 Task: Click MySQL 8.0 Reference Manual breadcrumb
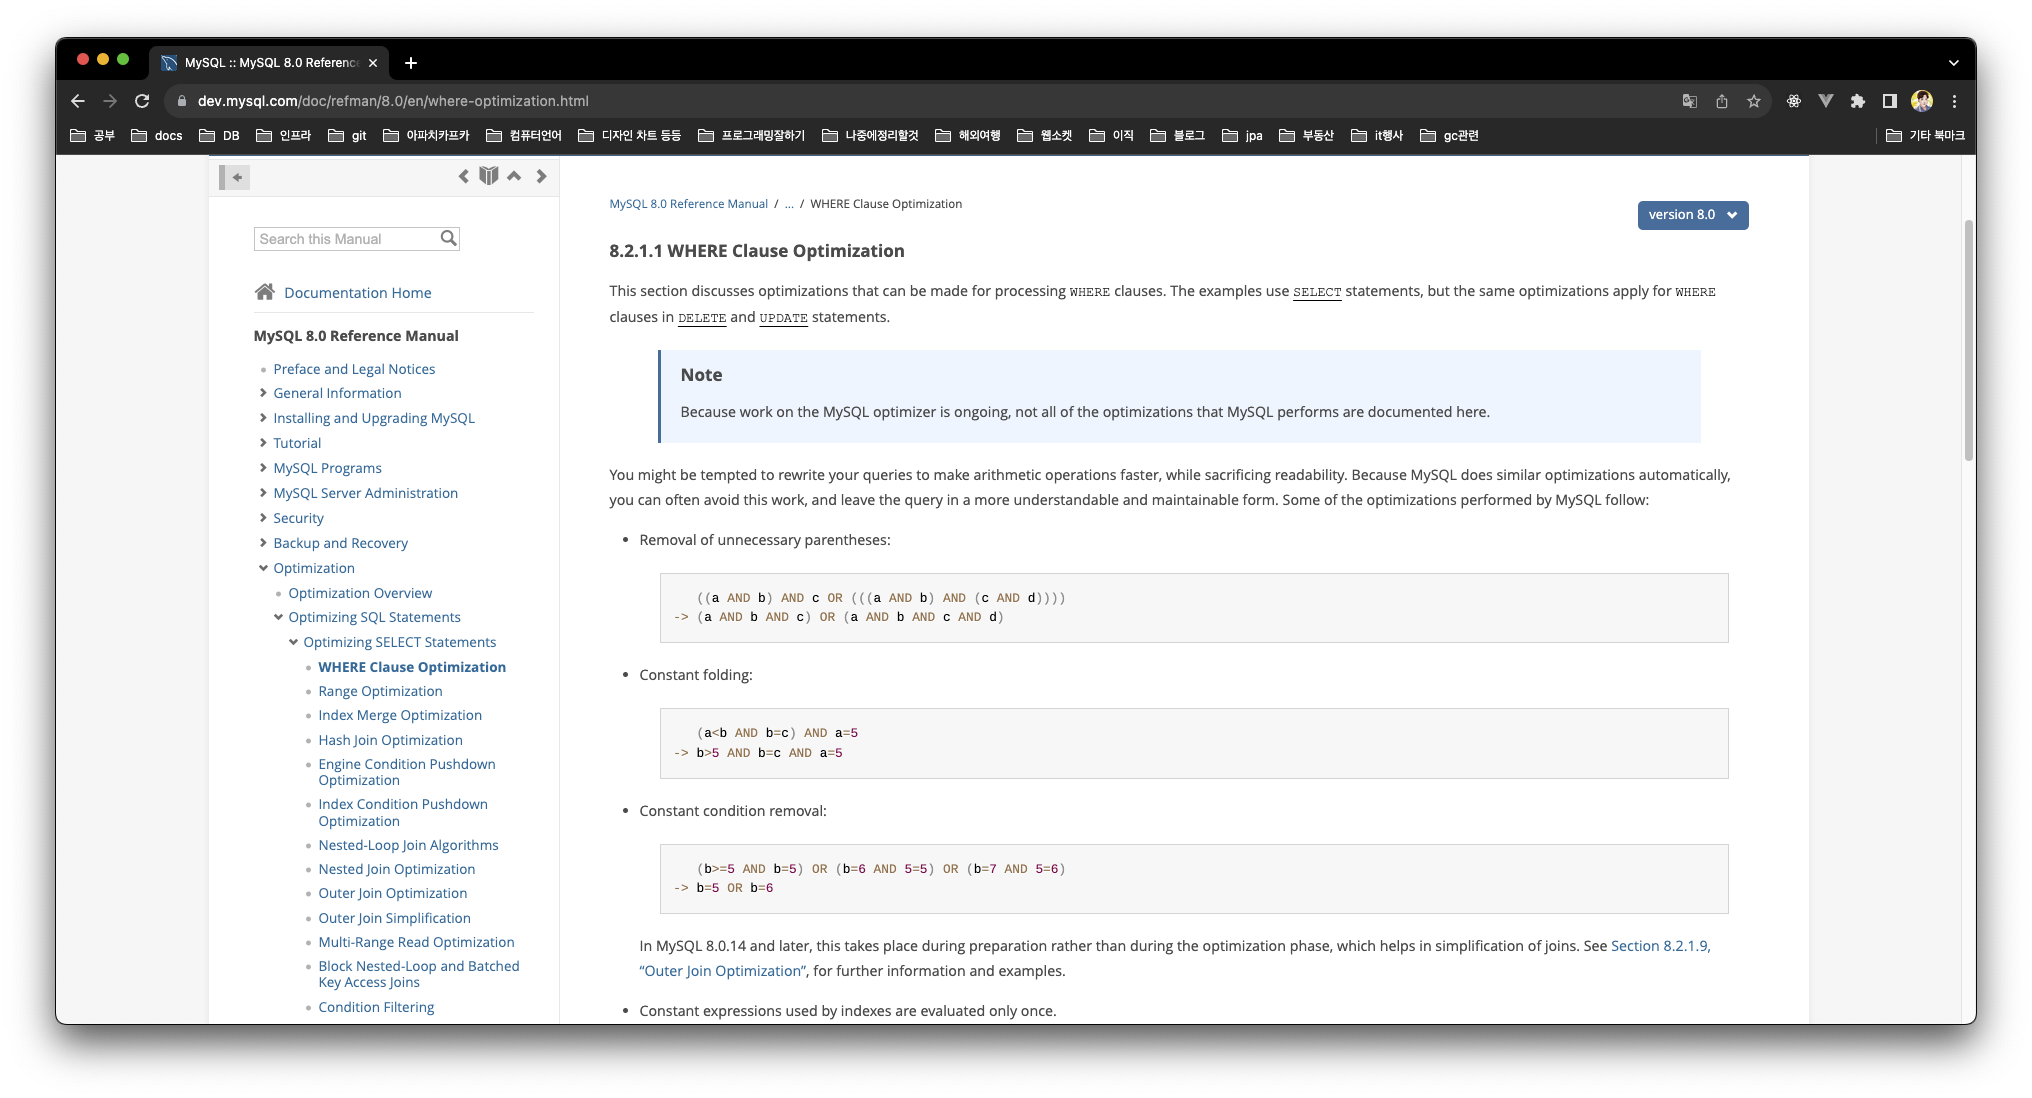click(688, 204)
